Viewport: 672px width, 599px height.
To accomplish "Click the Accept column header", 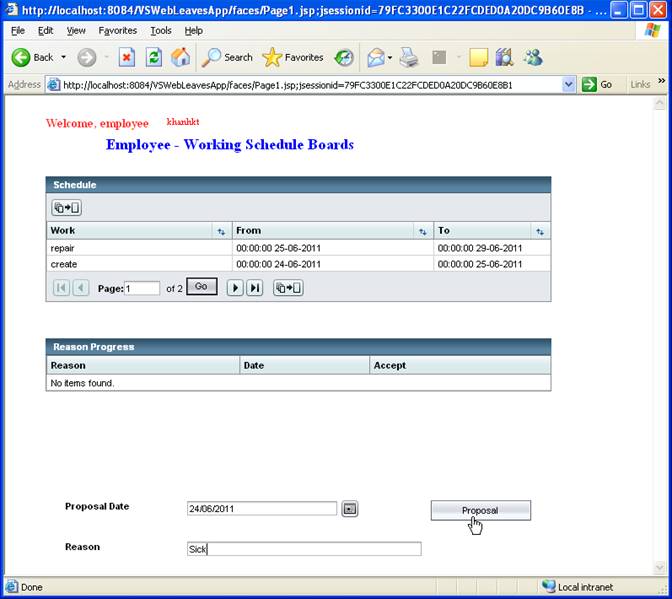I will coord(460,365).
